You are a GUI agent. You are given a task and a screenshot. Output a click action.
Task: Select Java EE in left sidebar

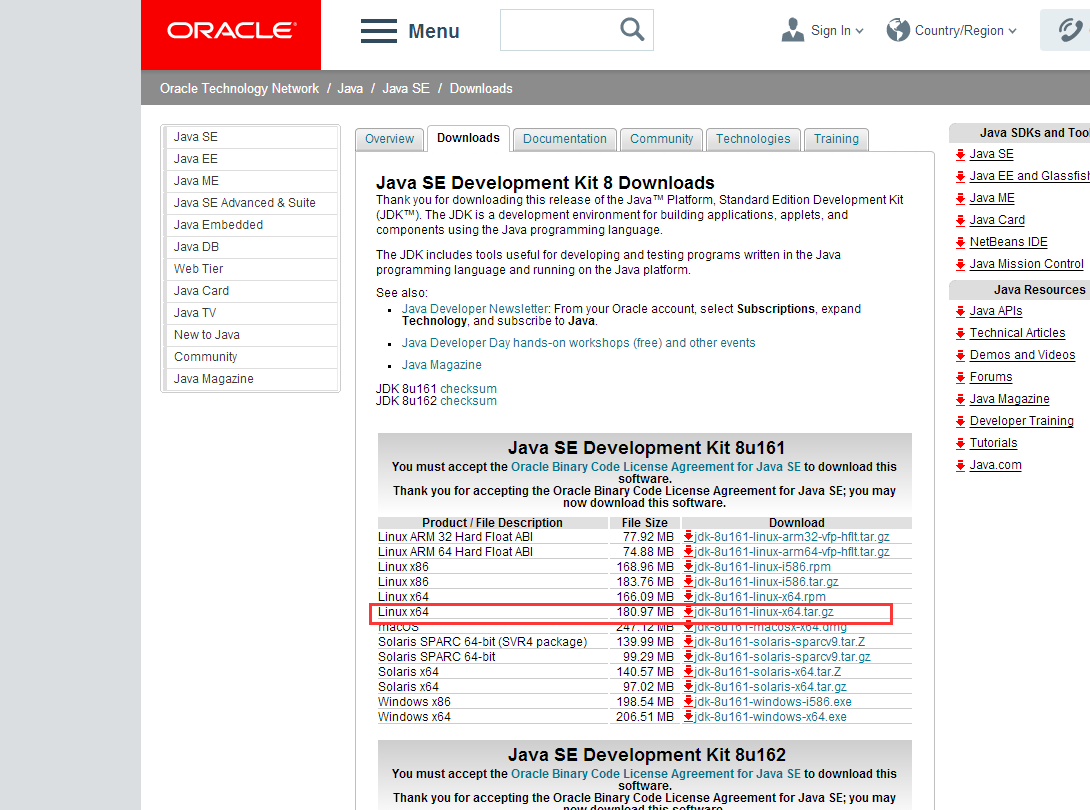[252, 159]
